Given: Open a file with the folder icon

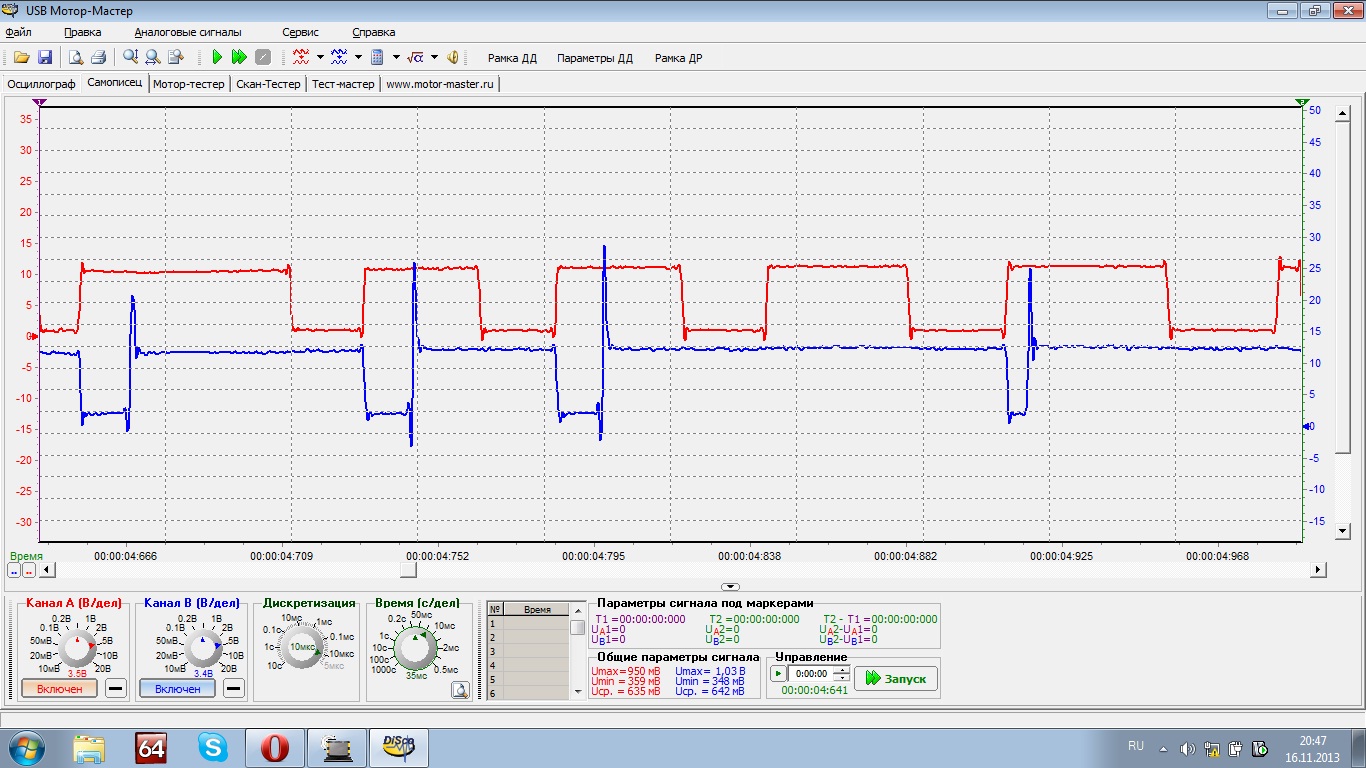Looking at the screenshot, I should (21, 58).
